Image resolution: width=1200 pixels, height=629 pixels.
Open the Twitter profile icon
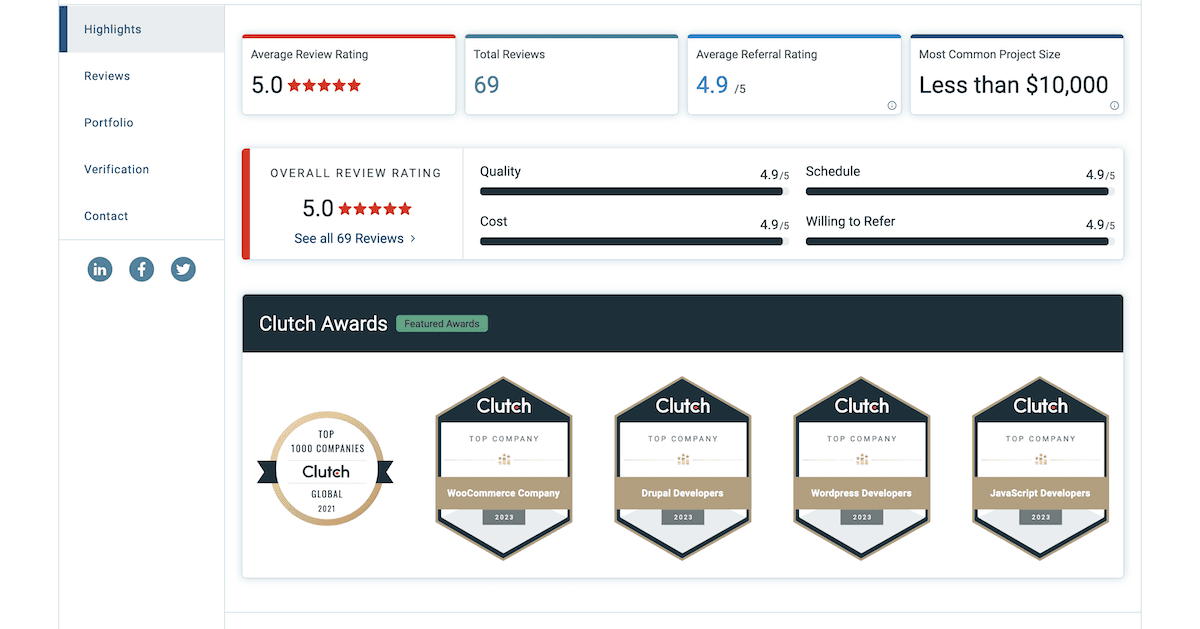183,269
